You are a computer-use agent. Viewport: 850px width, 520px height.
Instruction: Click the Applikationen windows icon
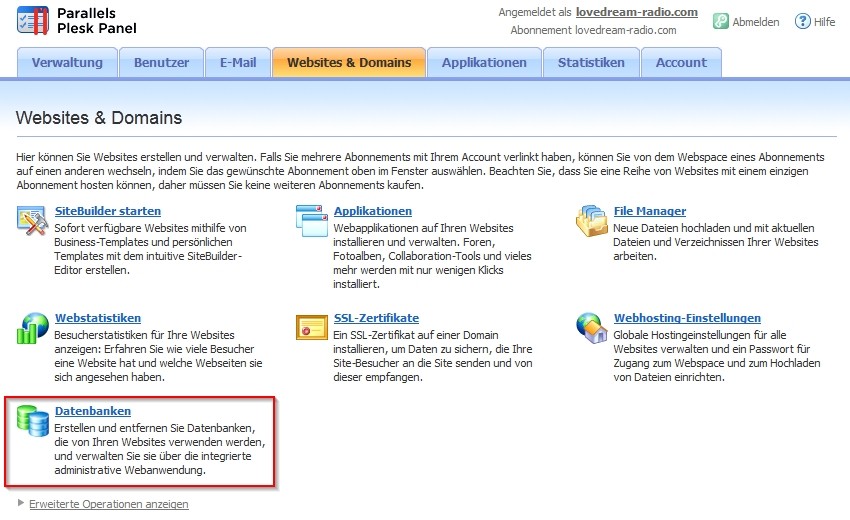pos(311,220)
